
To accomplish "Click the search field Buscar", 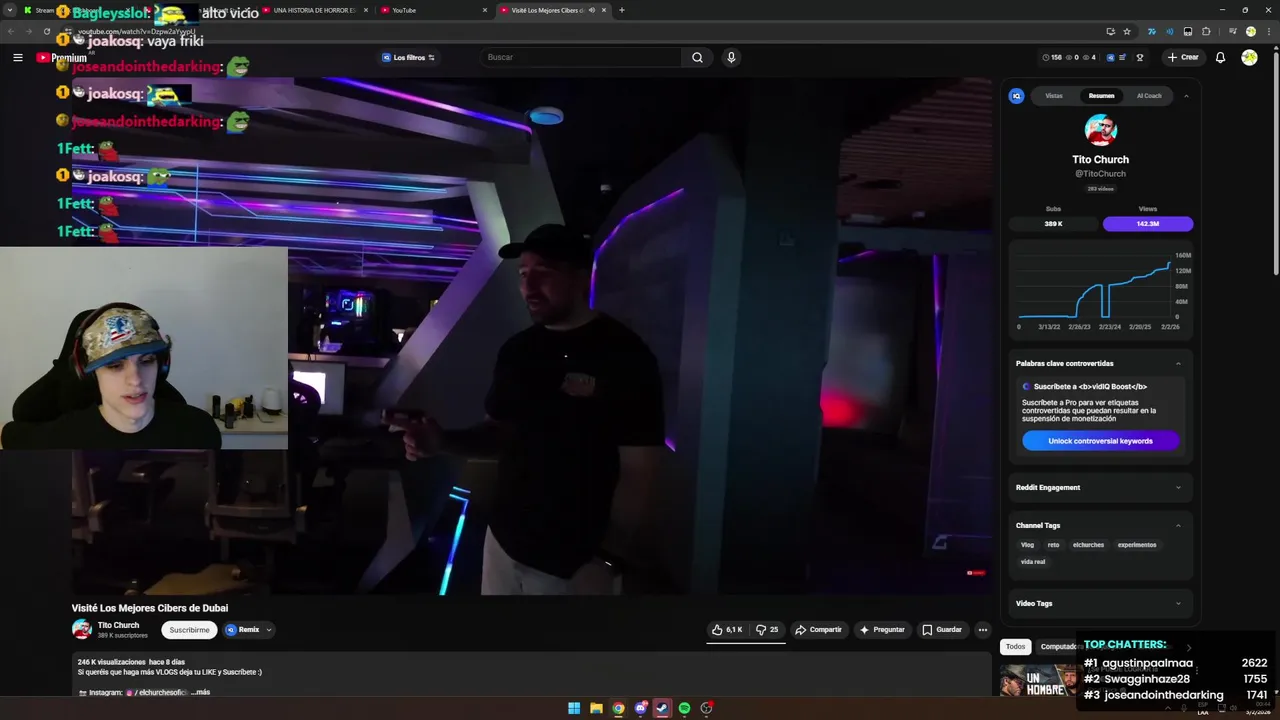I will click(582, 57).
